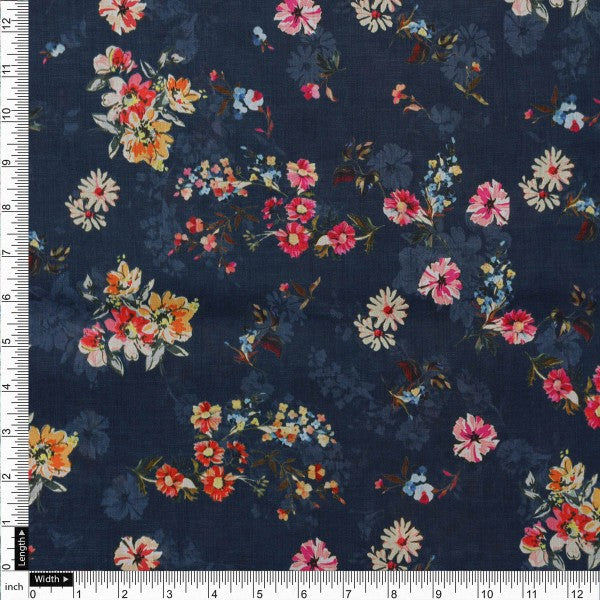The height and width of the screenshot is (600, 600).
Task: Click number 2 on the length ruler
Action: [x=7, y=476]
